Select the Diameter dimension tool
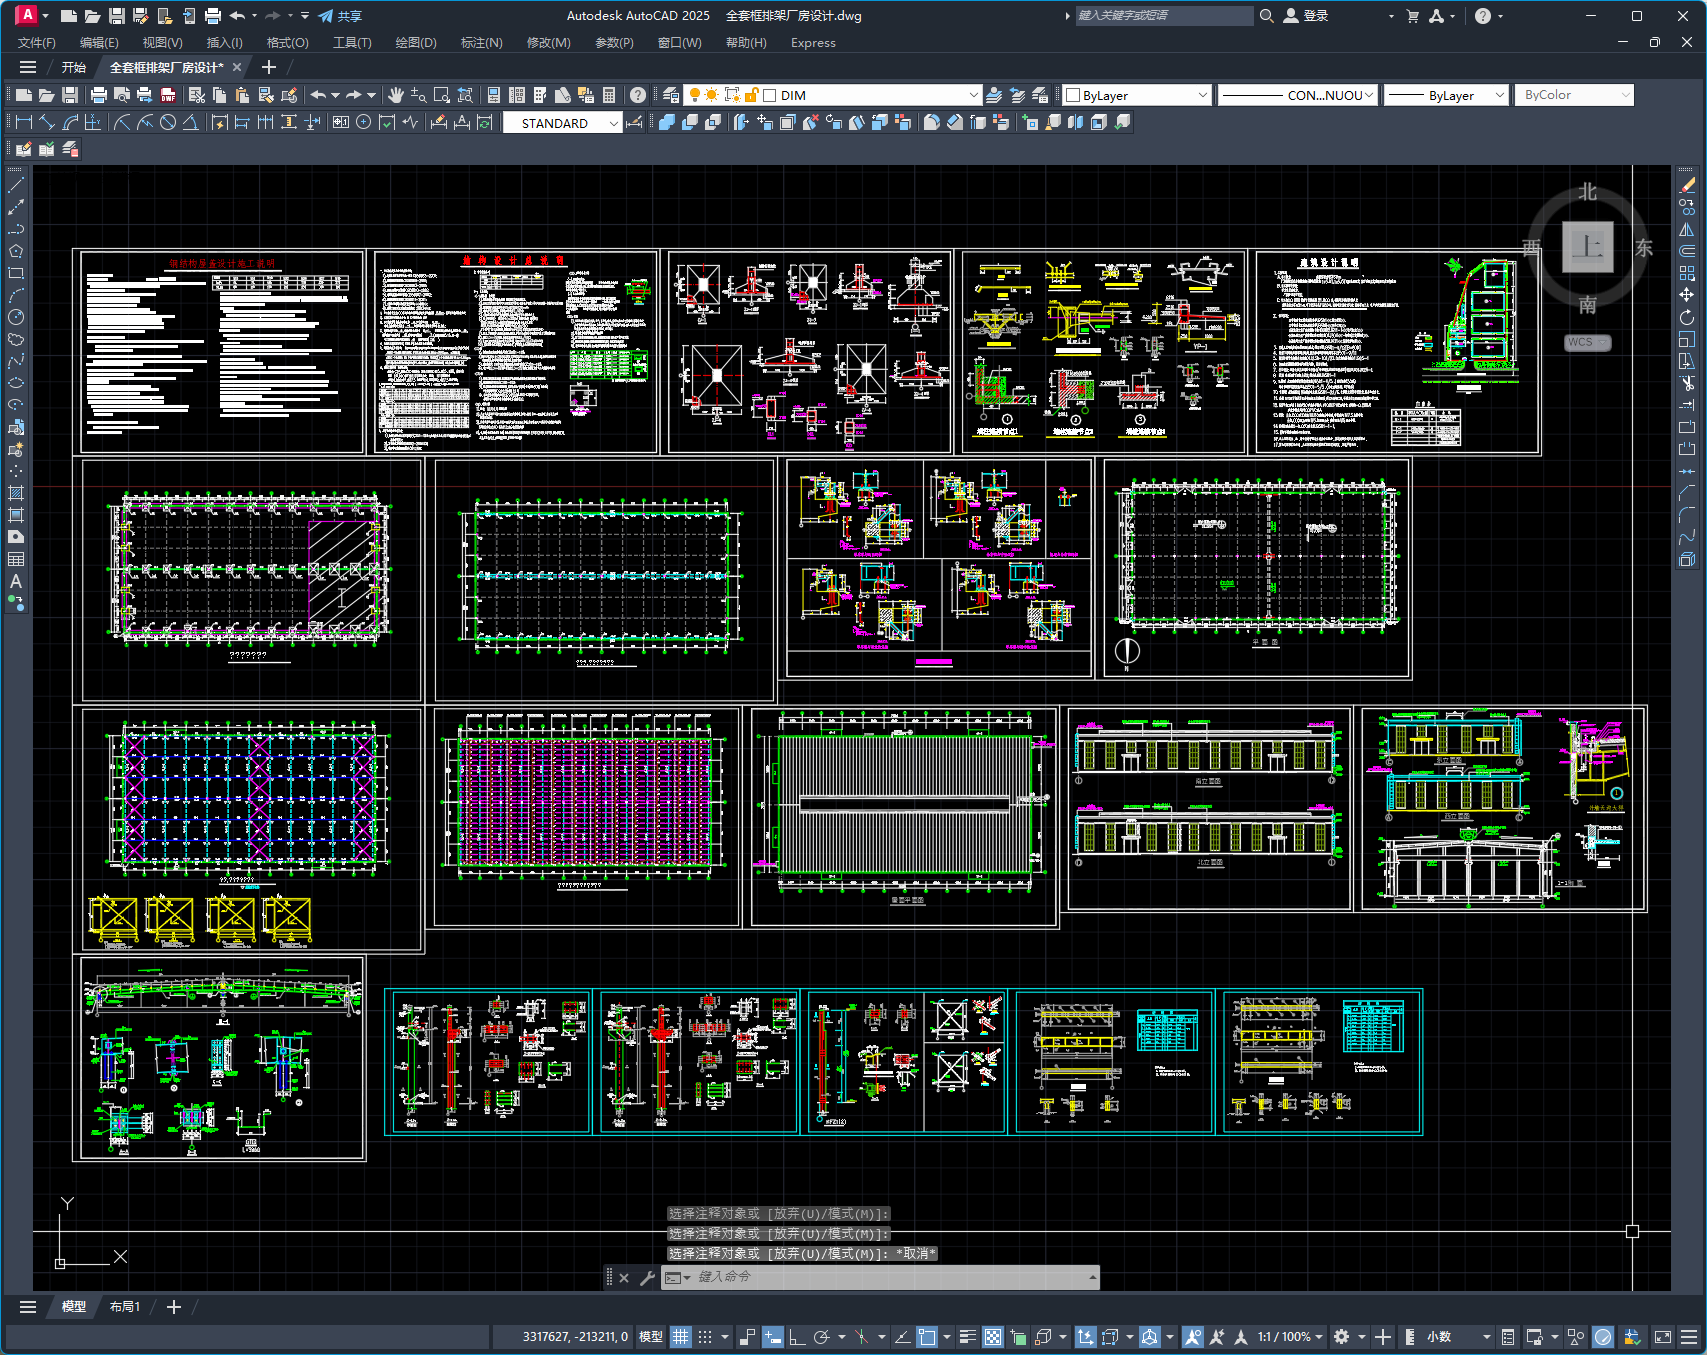 [168, 122]
